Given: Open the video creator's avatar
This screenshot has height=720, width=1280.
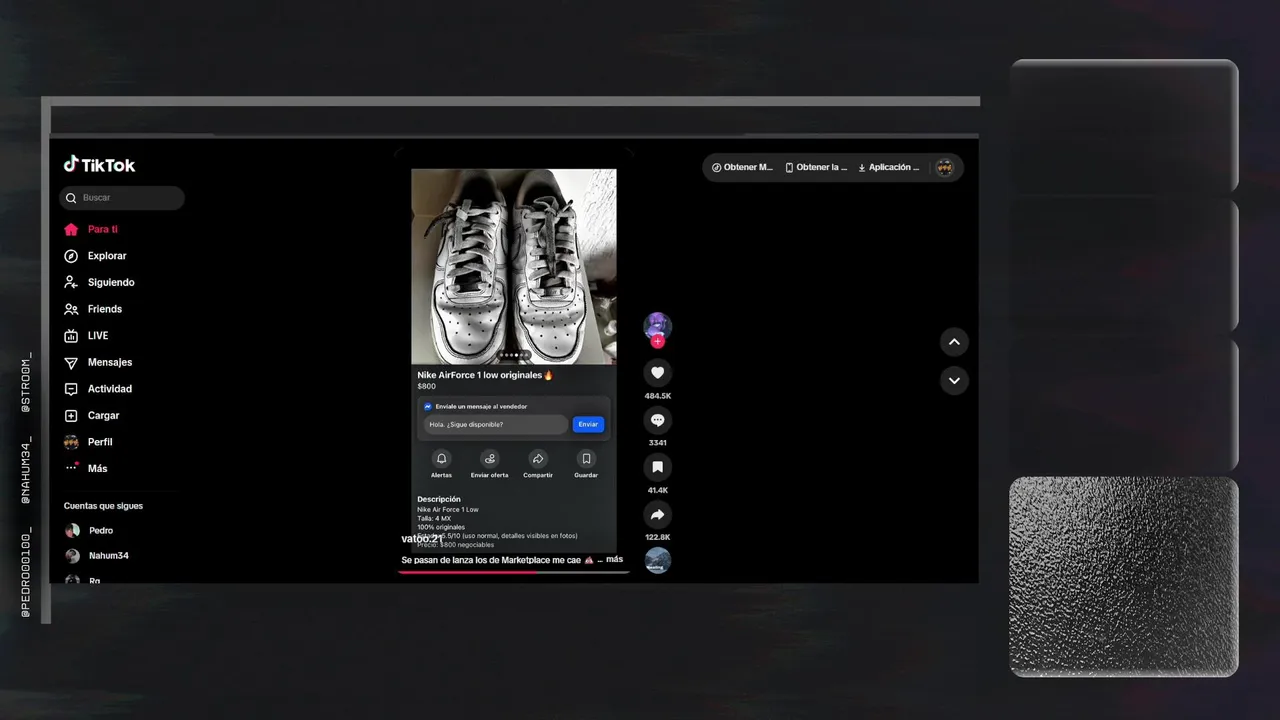Looking at the screenshot, I should pyautogui.click(x=657, y=325).
